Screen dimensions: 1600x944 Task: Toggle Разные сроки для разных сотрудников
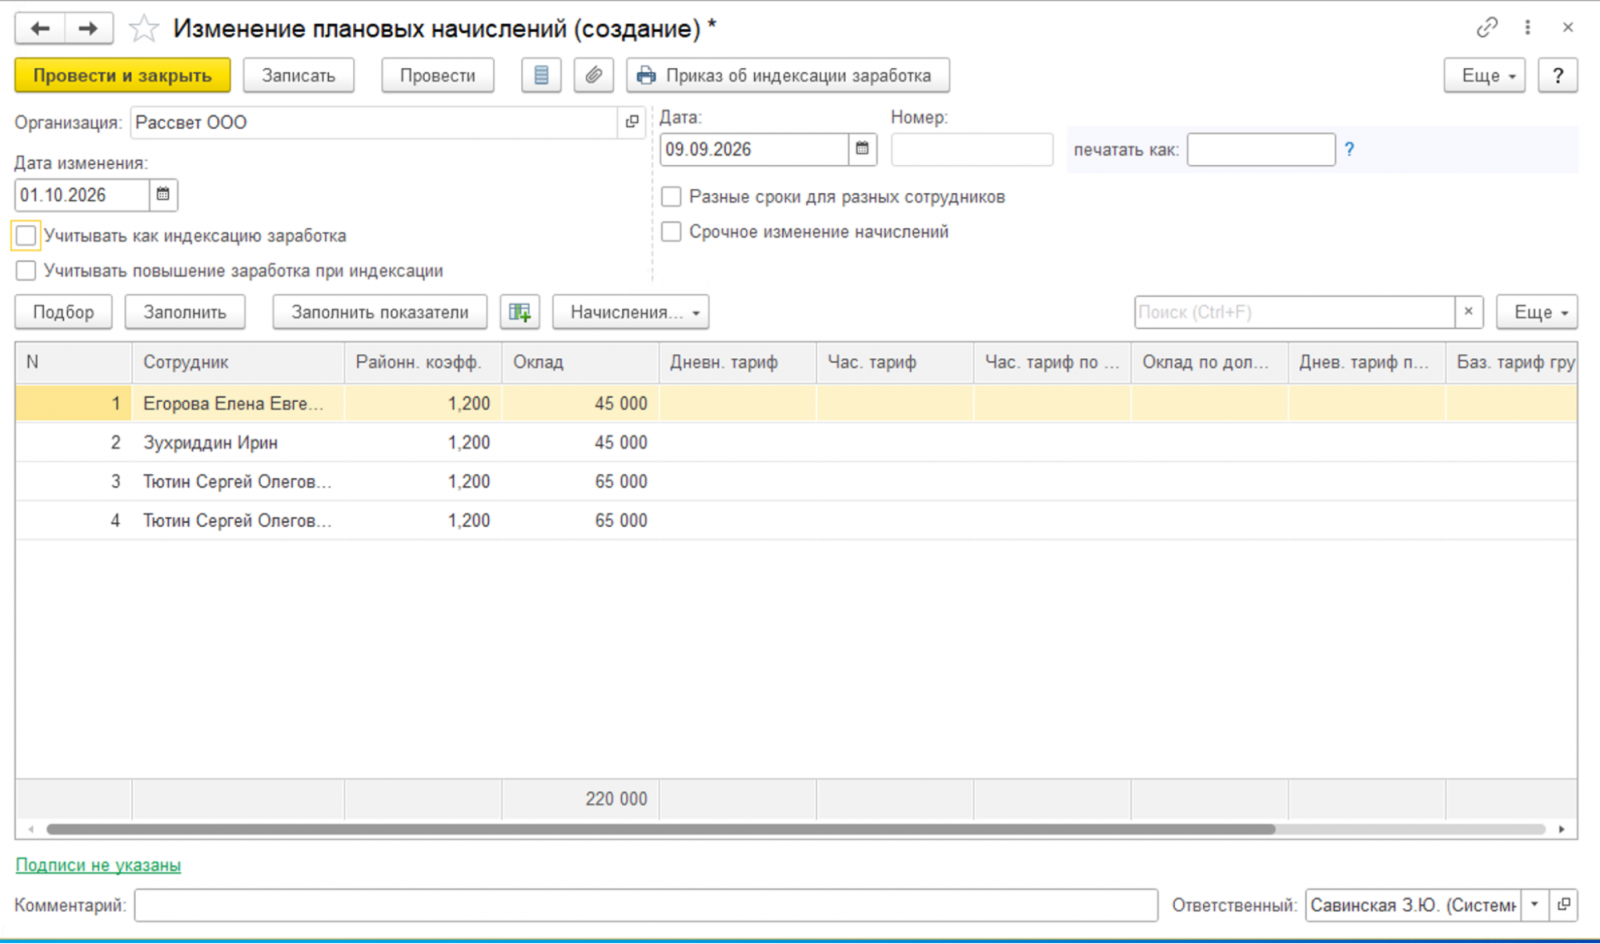(671, 197)
